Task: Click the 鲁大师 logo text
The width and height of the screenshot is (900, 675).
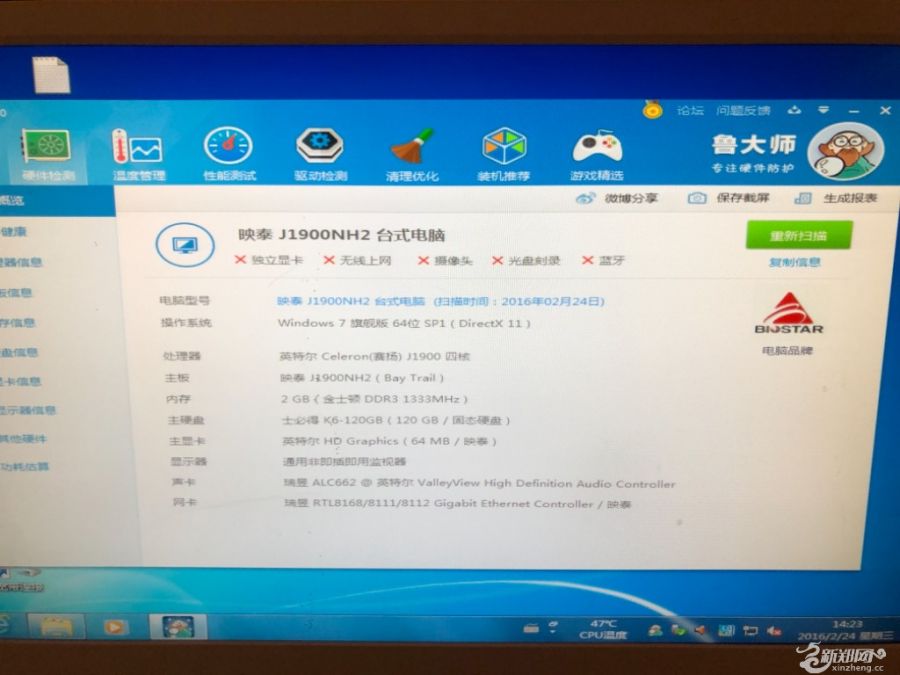Action: 754,145
